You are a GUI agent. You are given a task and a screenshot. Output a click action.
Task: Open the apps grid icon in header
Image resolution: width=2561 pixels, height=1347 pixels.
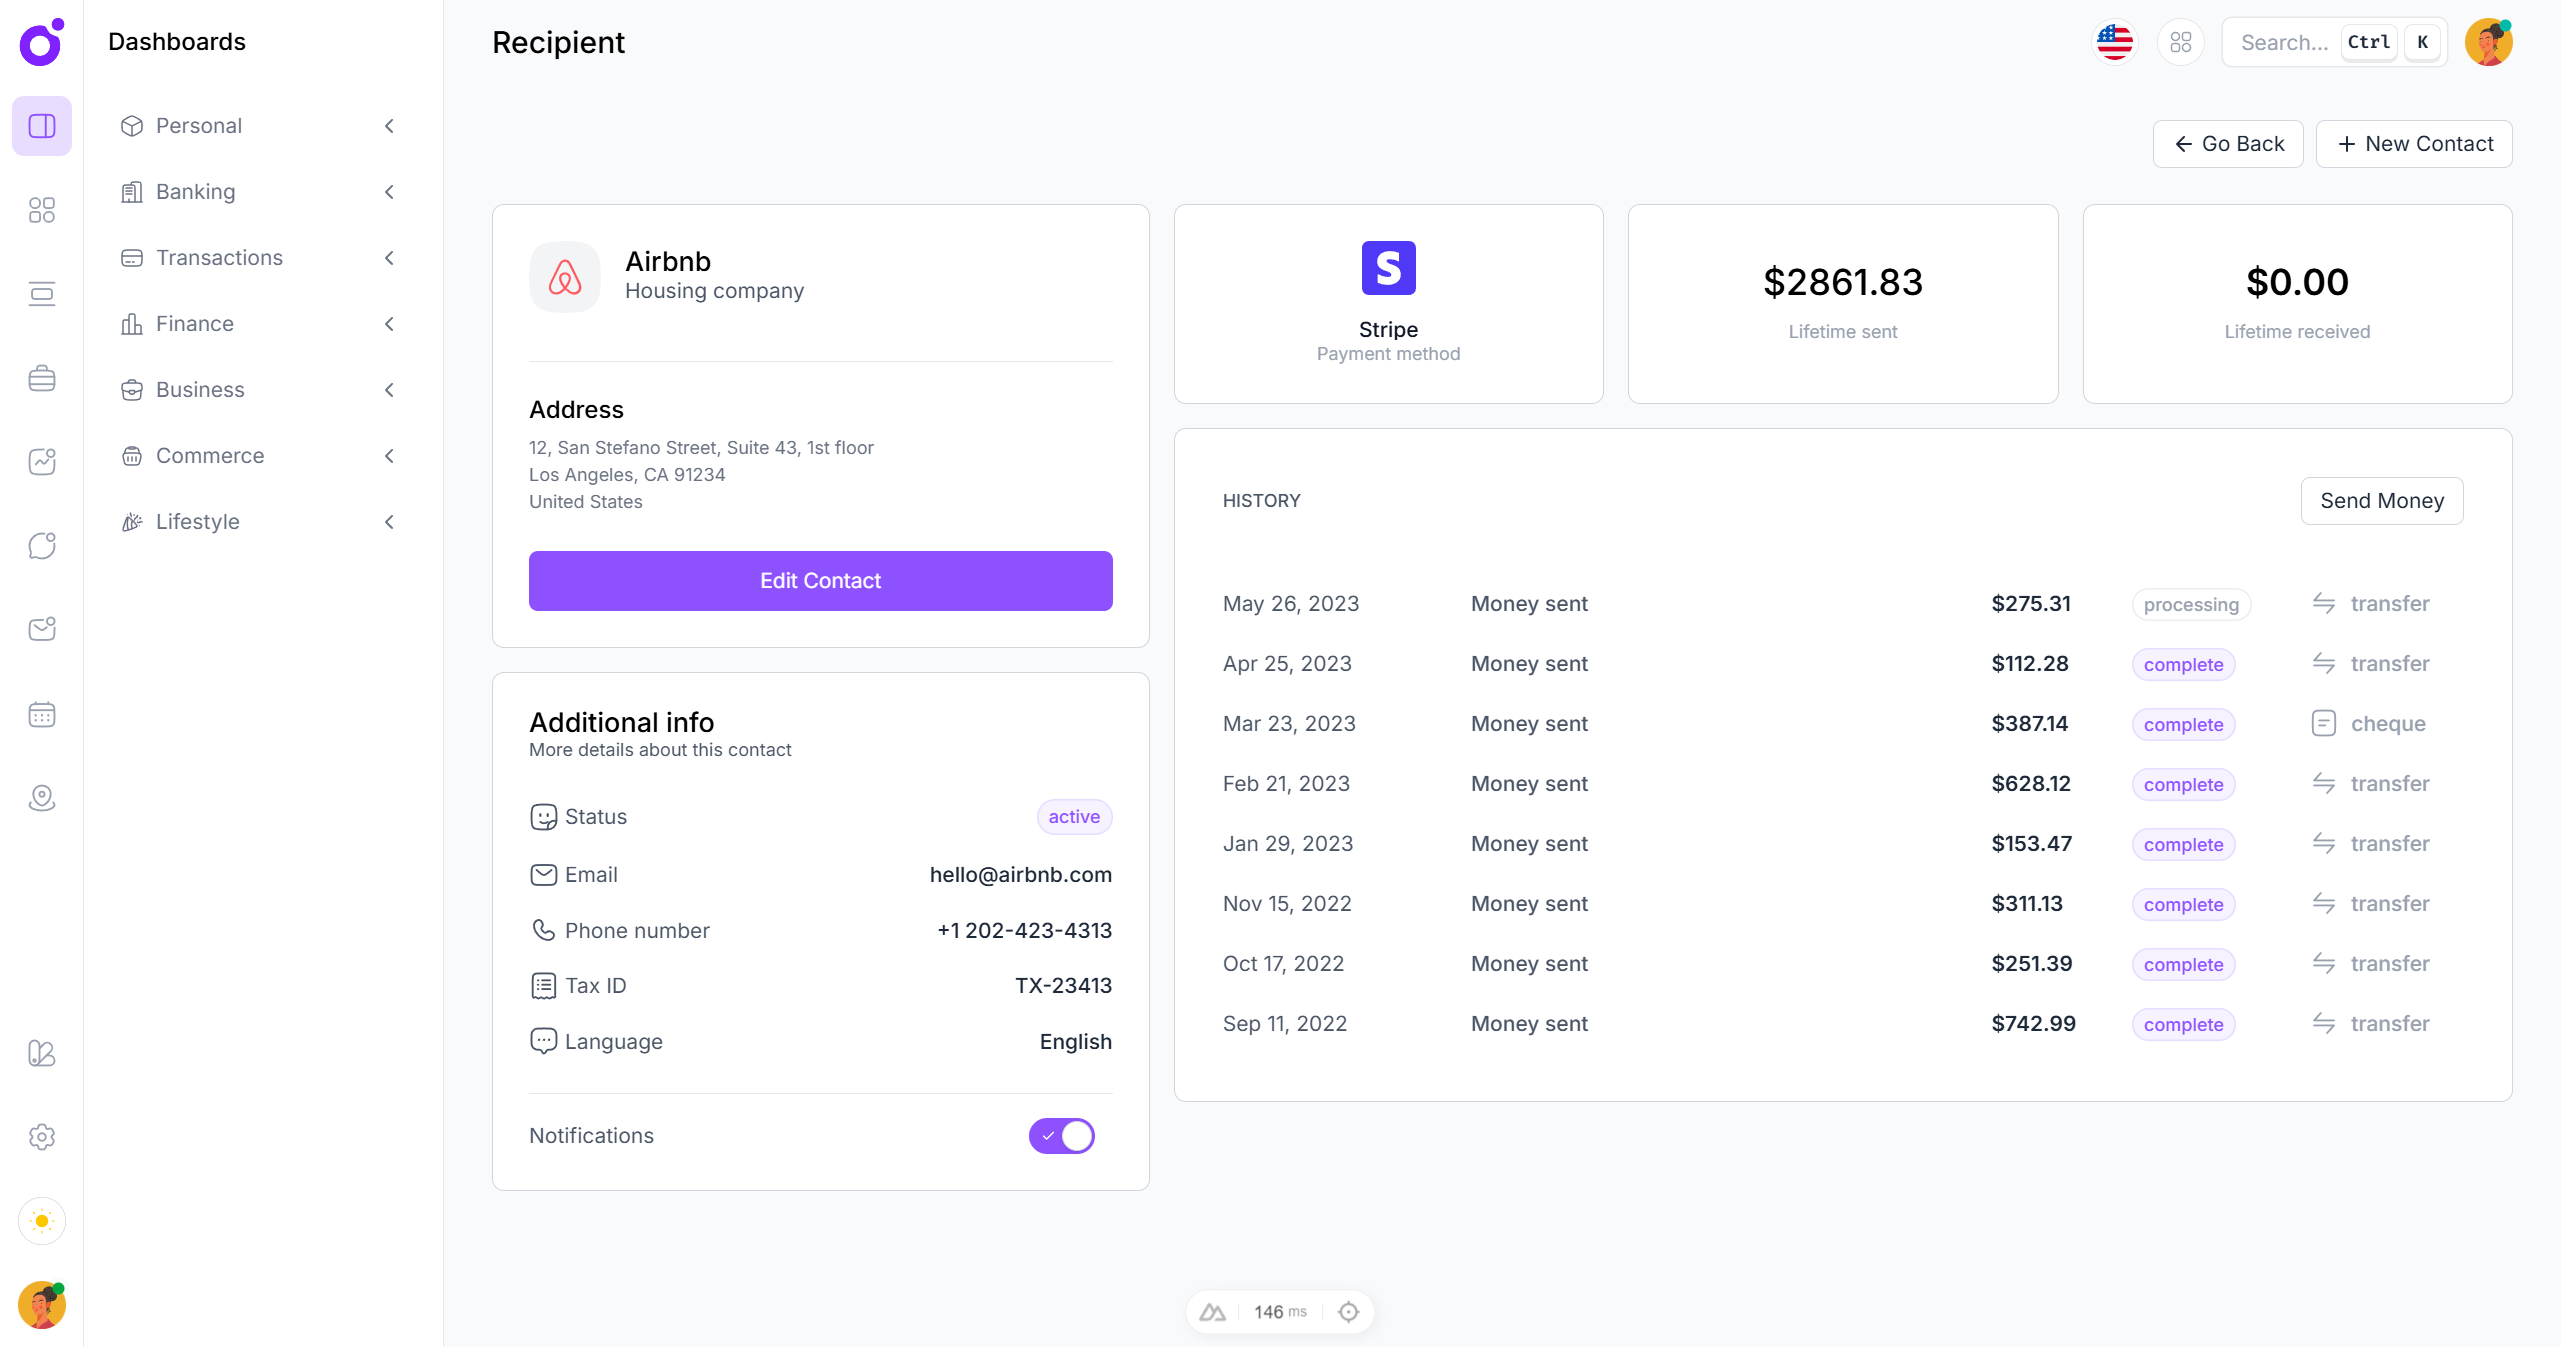coord(2180,42)
